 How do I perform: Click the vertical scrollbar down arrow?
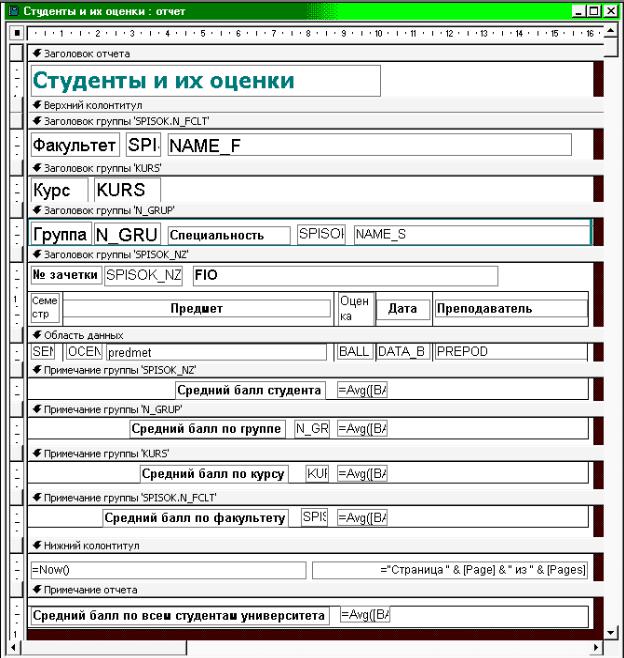611,632
